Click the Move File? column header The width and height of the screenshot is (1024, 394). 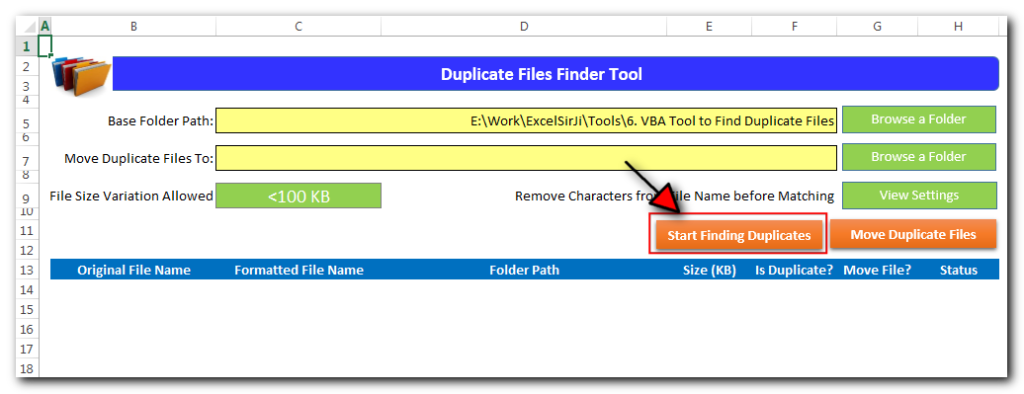877,270
